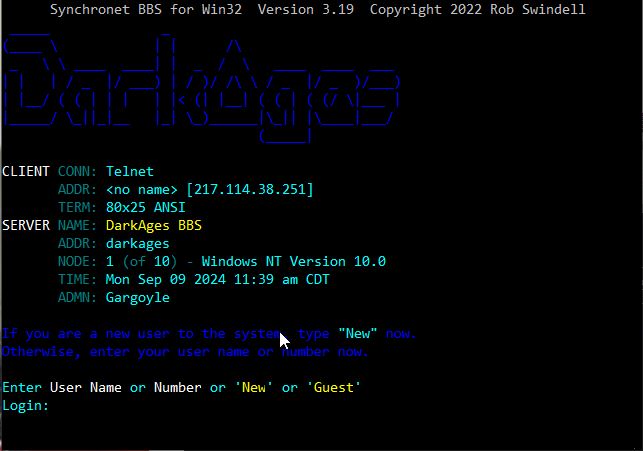The image size is (643, 451).
Task: Click the 'darkages' server address
Action: pos(137,244)
